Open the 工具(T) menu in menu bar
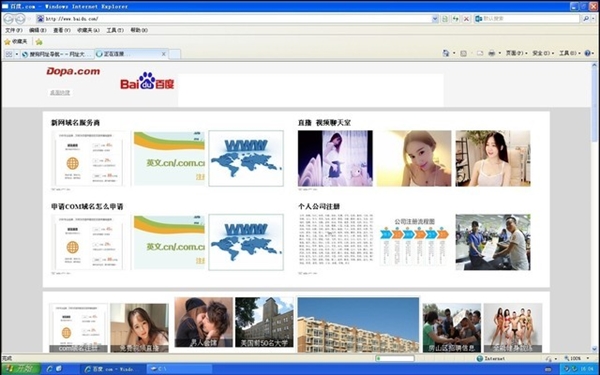600x375 pixels. point(115,30)
